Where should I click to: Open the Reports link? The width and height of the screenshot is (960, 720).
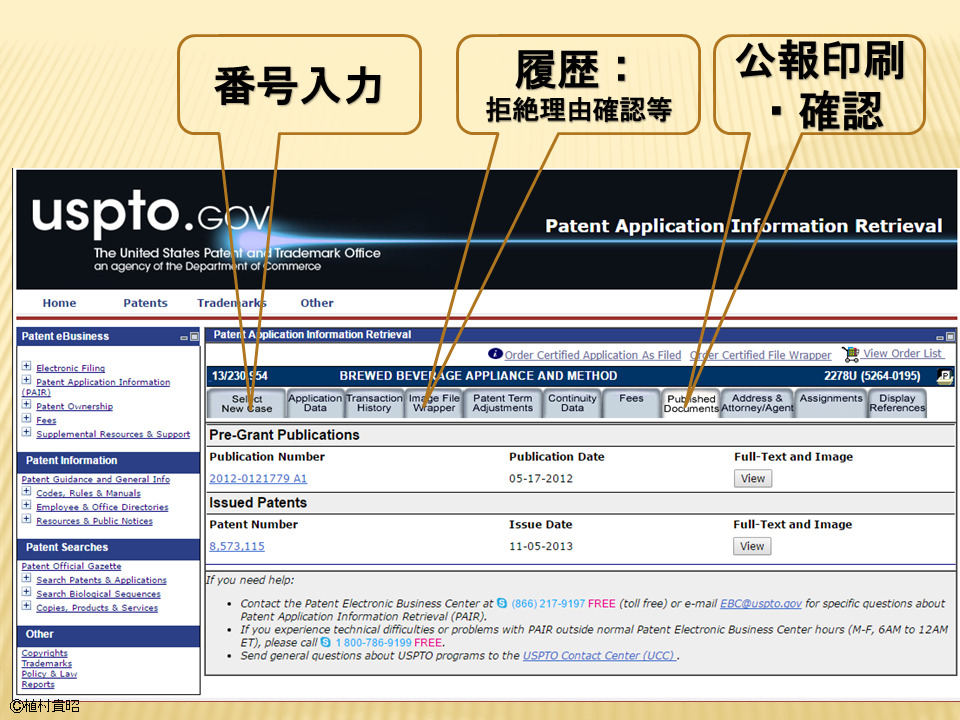tap(38, 684)
